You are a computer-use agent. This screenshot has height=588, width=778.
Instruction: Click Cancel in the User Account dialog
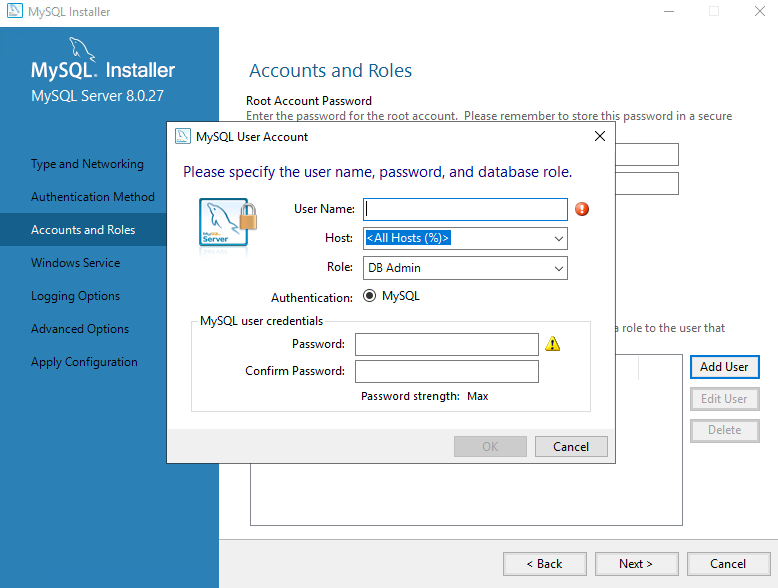(571, 447)
